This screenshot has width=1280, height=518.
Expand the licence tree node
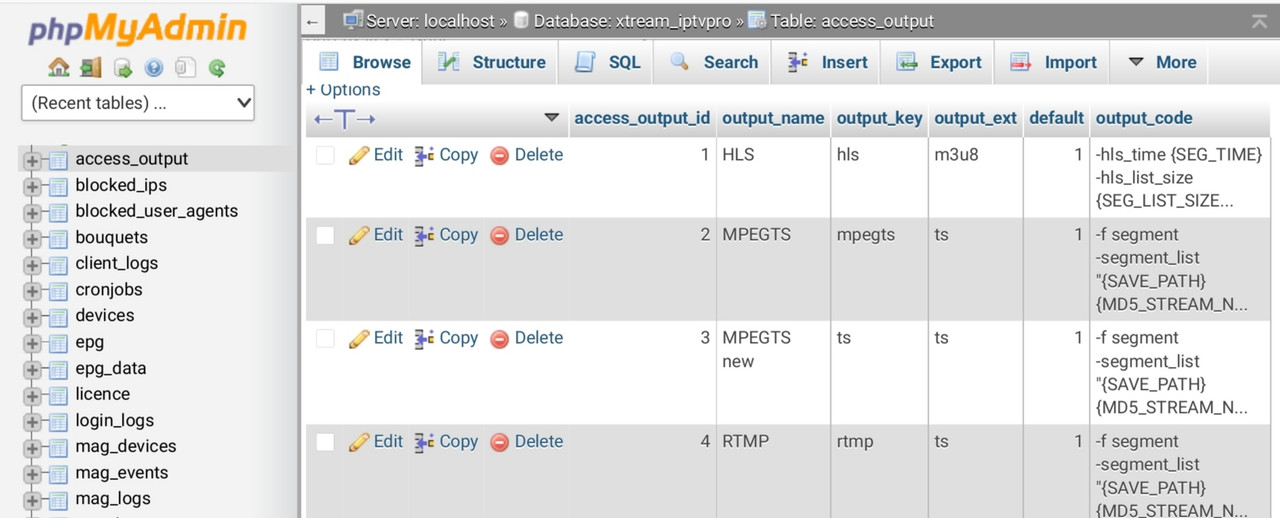click(x=32, y=395)
